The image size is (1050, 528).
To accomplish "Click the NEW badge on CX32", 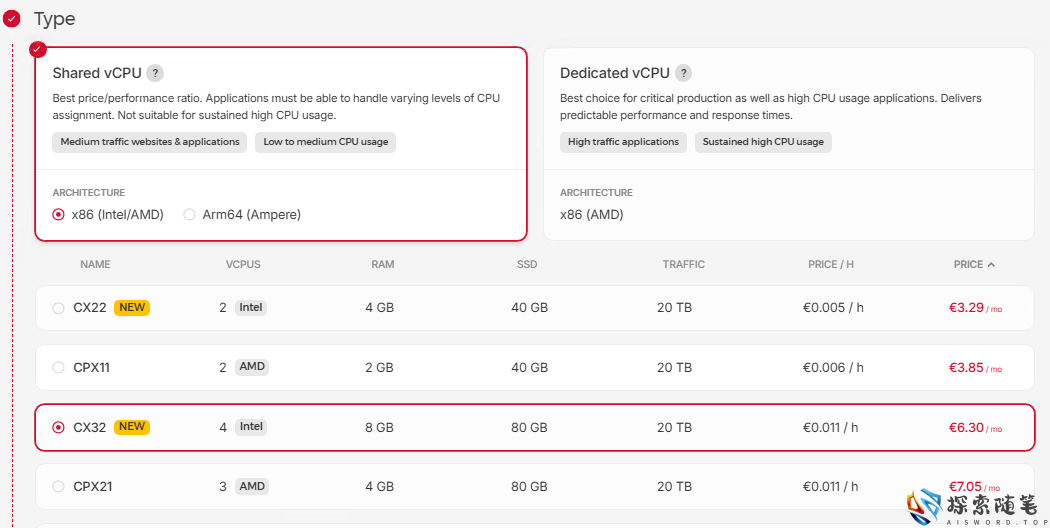I will pos(132,427).
